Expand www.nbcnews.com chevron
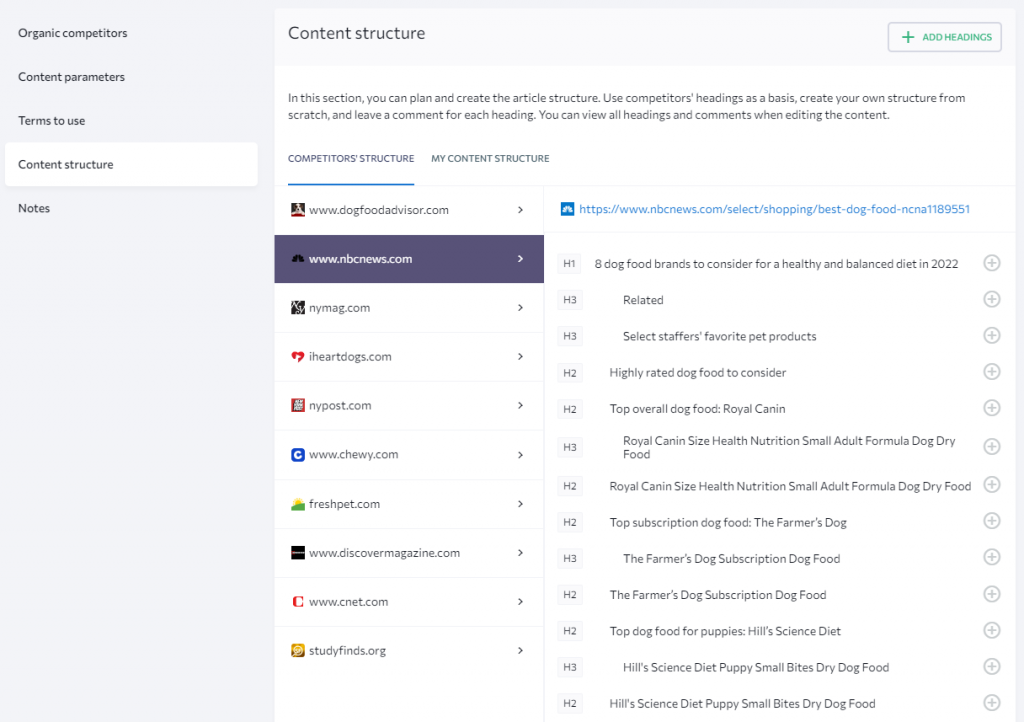 pos(520,259)
